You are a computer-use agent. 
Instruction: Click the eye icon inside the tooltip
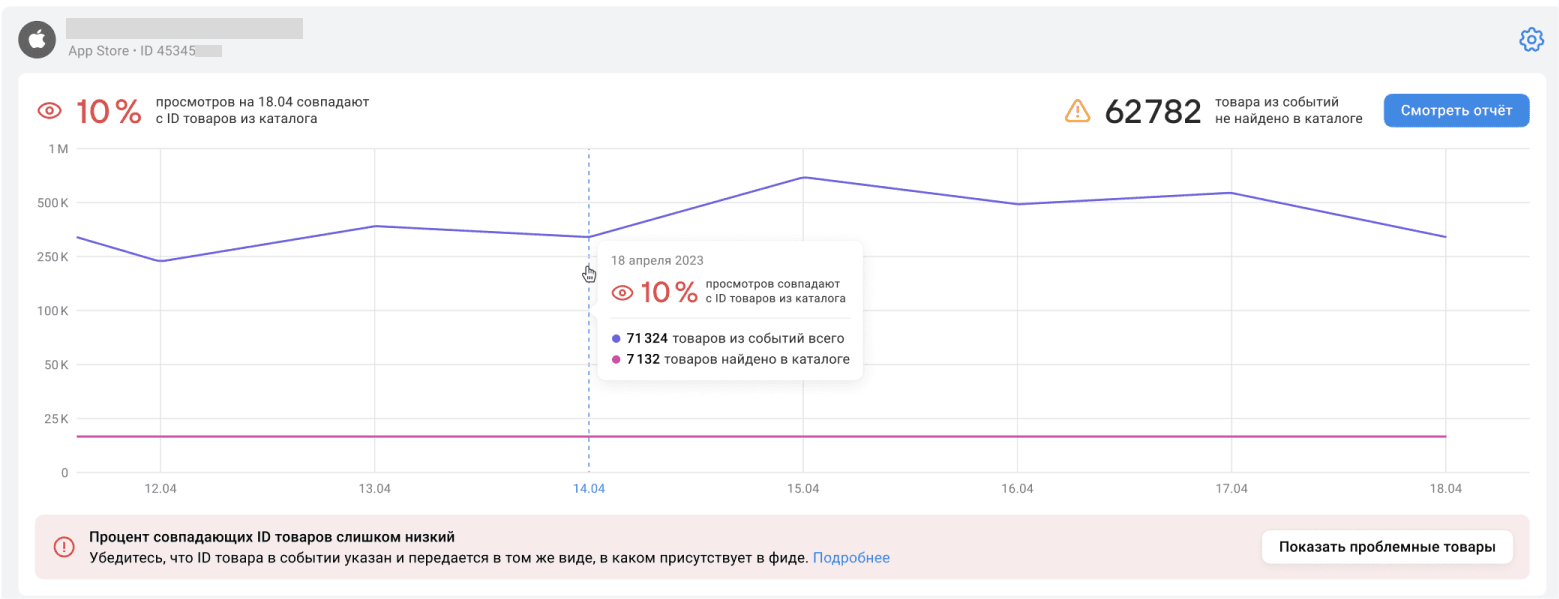pos(623,292)
